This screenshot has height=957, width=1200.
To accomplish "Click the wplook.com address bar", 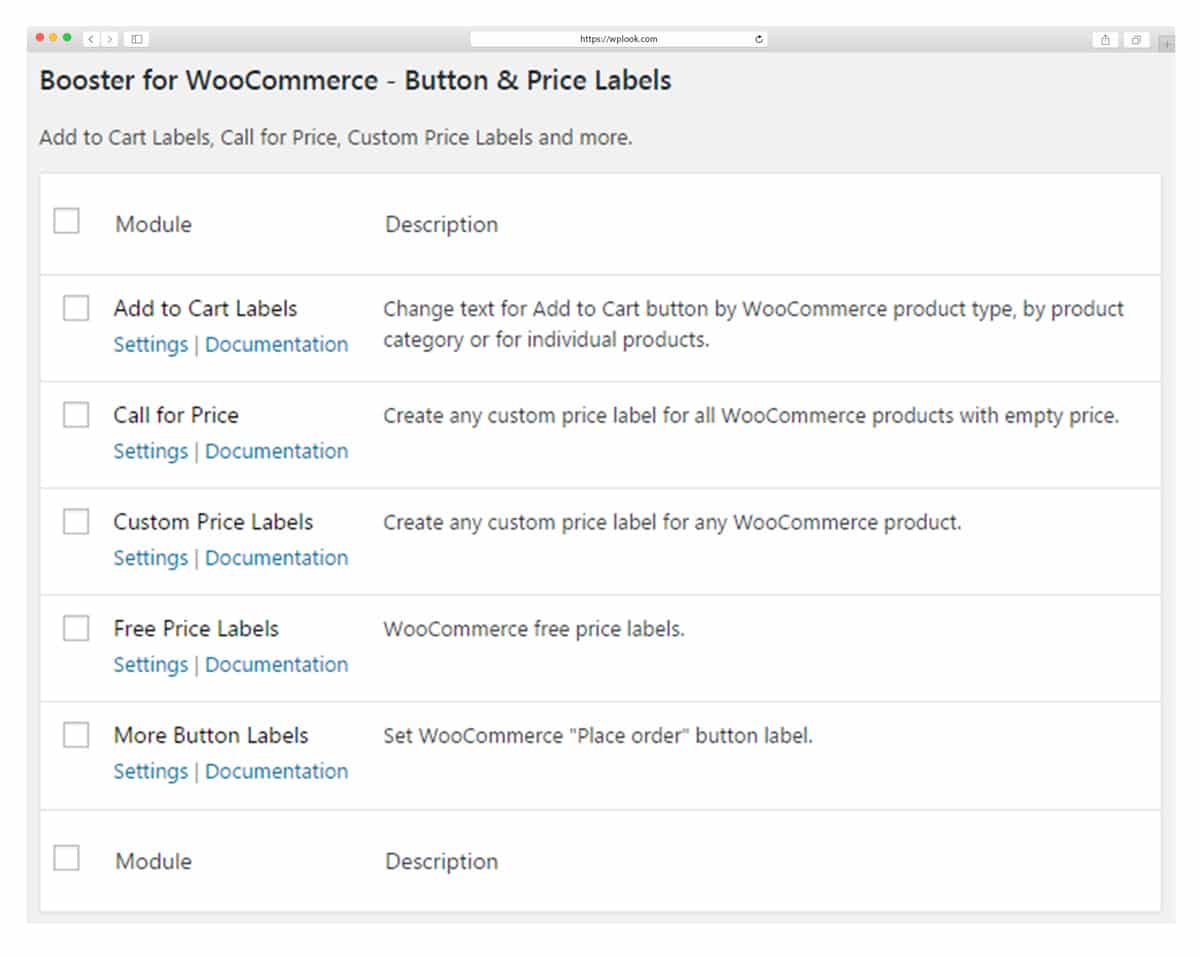I will 619,39.
